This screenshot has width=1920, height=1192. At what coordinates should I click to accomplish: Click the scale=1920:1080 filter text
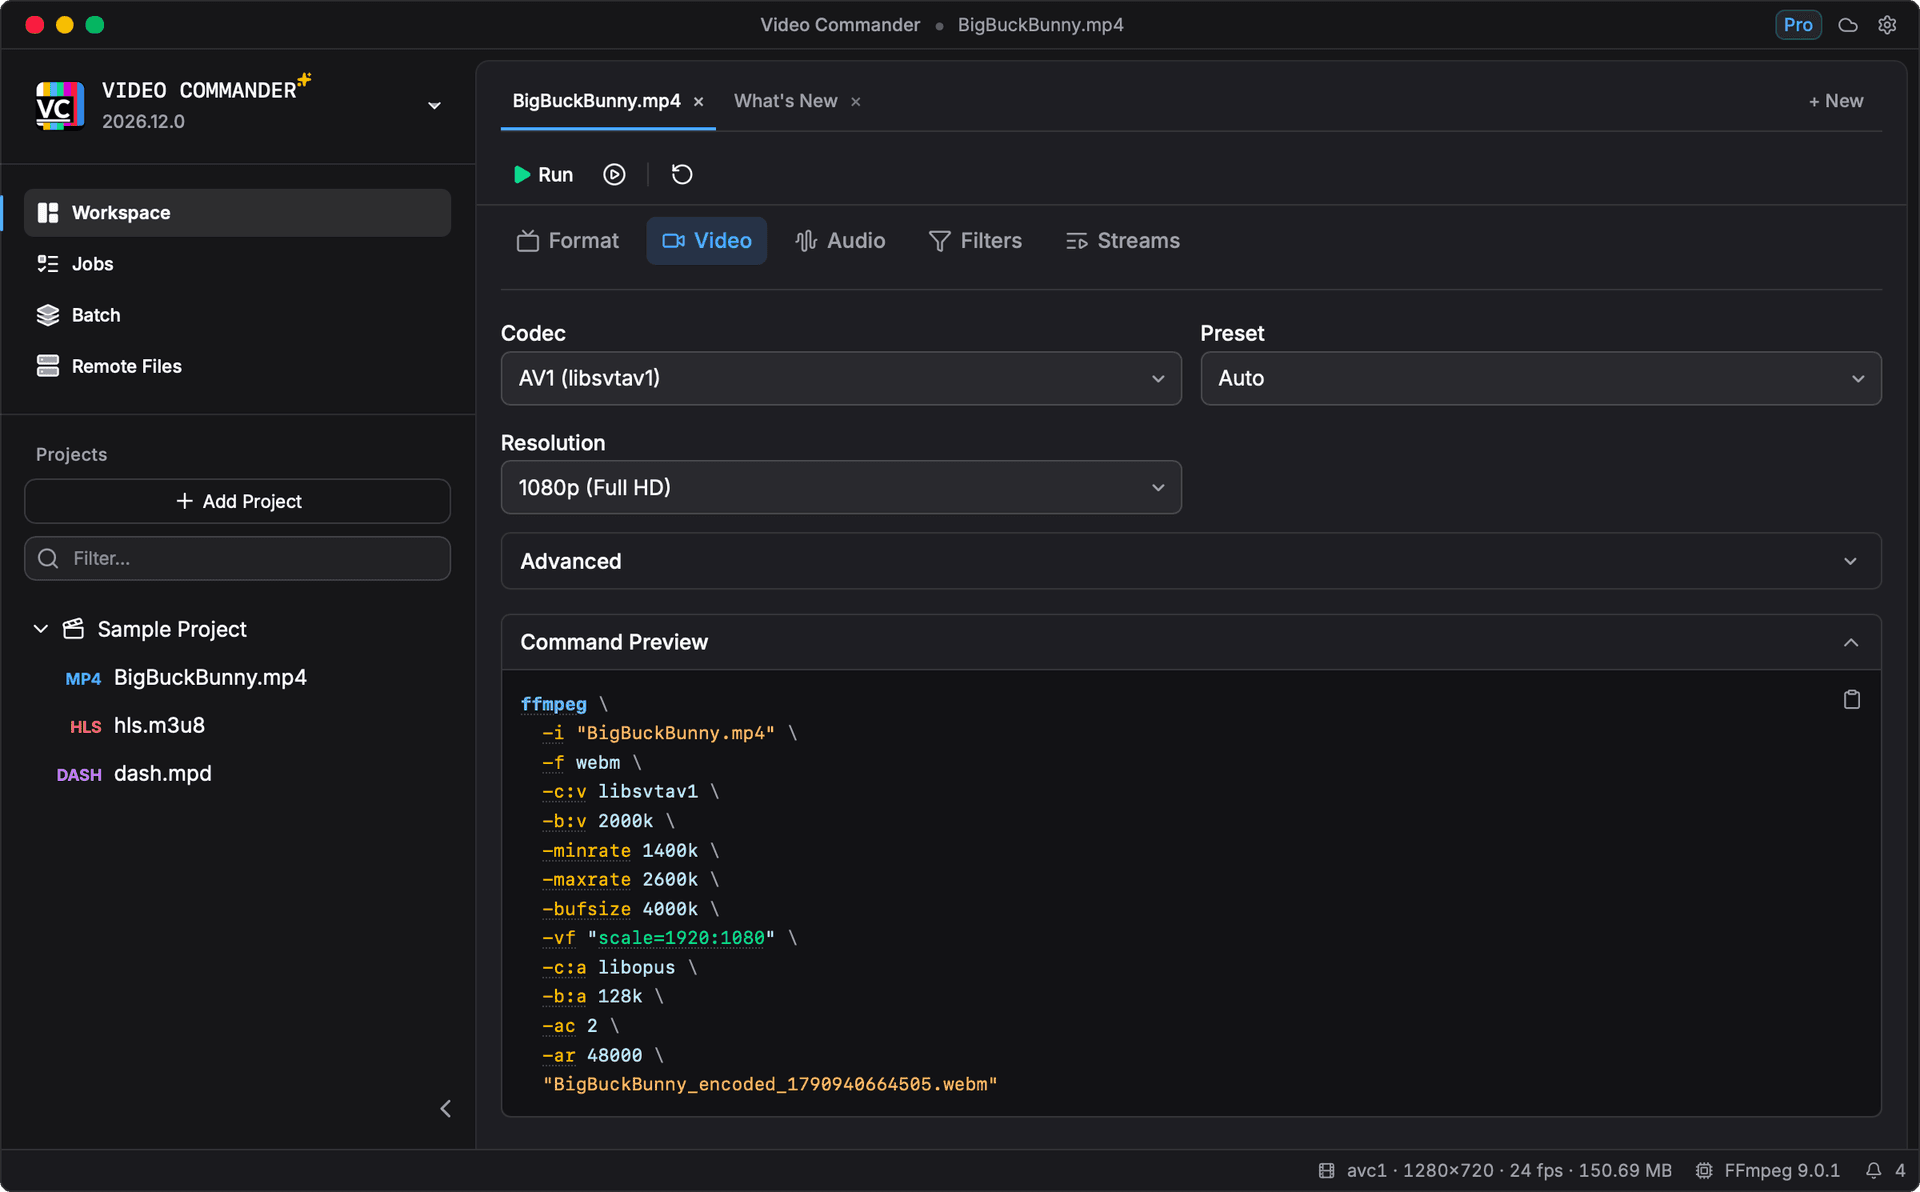[681, 938]
